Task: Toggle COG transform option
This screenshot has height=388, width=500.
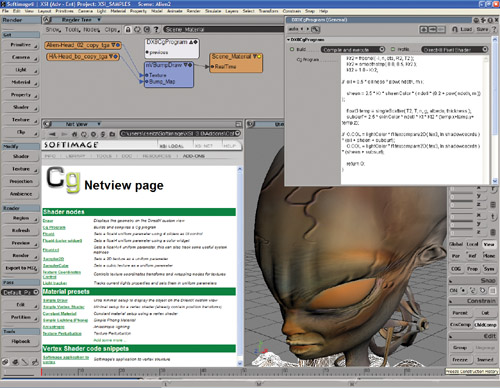Action: 456,269
